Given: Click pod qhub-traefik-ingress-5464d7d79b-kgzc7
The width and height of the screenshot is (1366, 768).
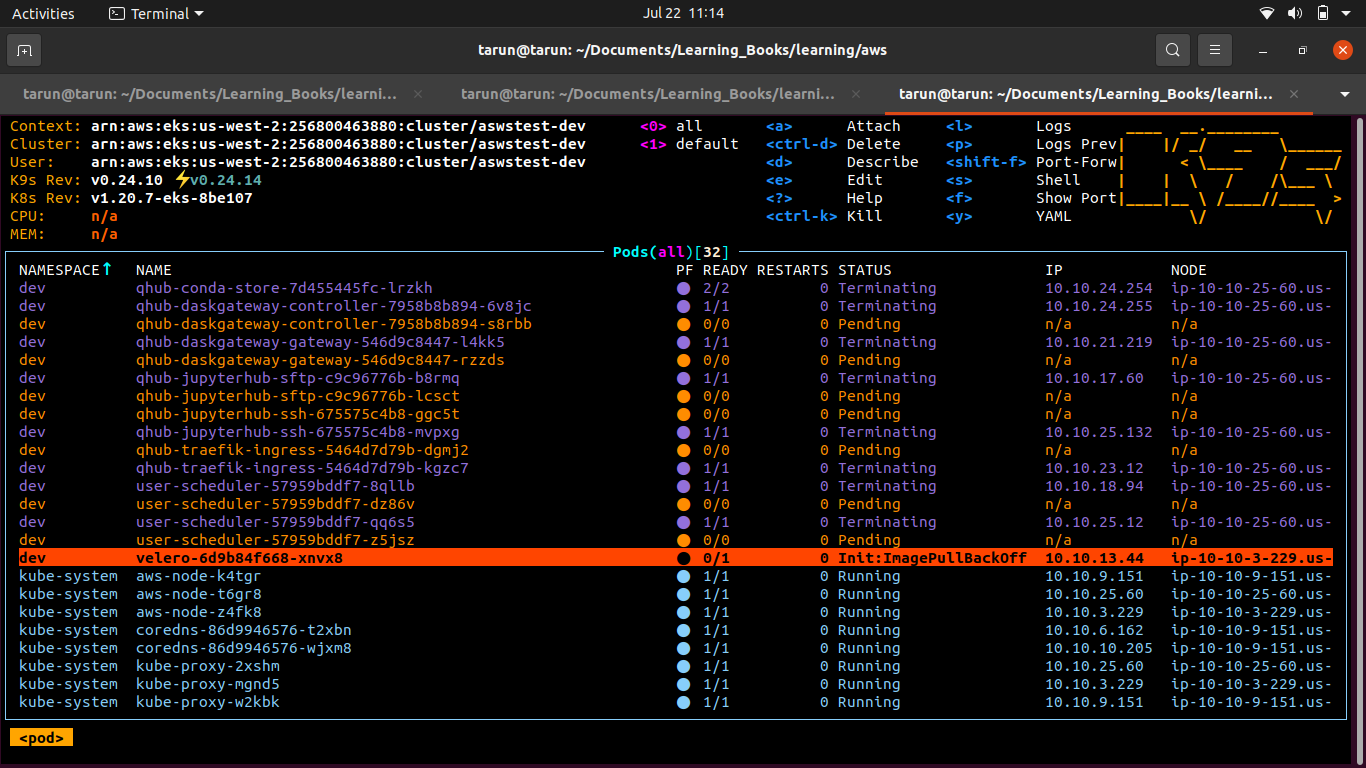Looking at the screenshot, I should [302, 468].
